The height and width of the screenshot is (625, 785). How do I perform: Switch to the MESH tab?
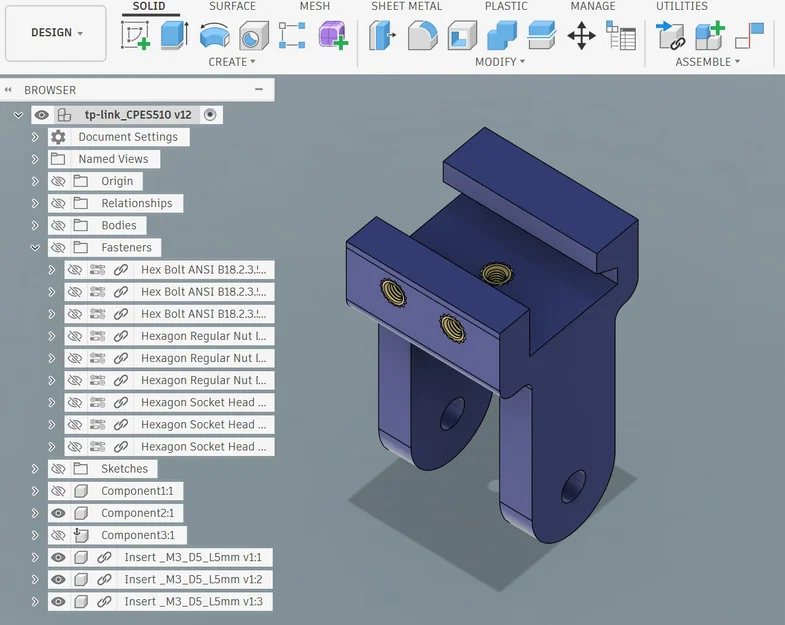(x=314, y=6)
